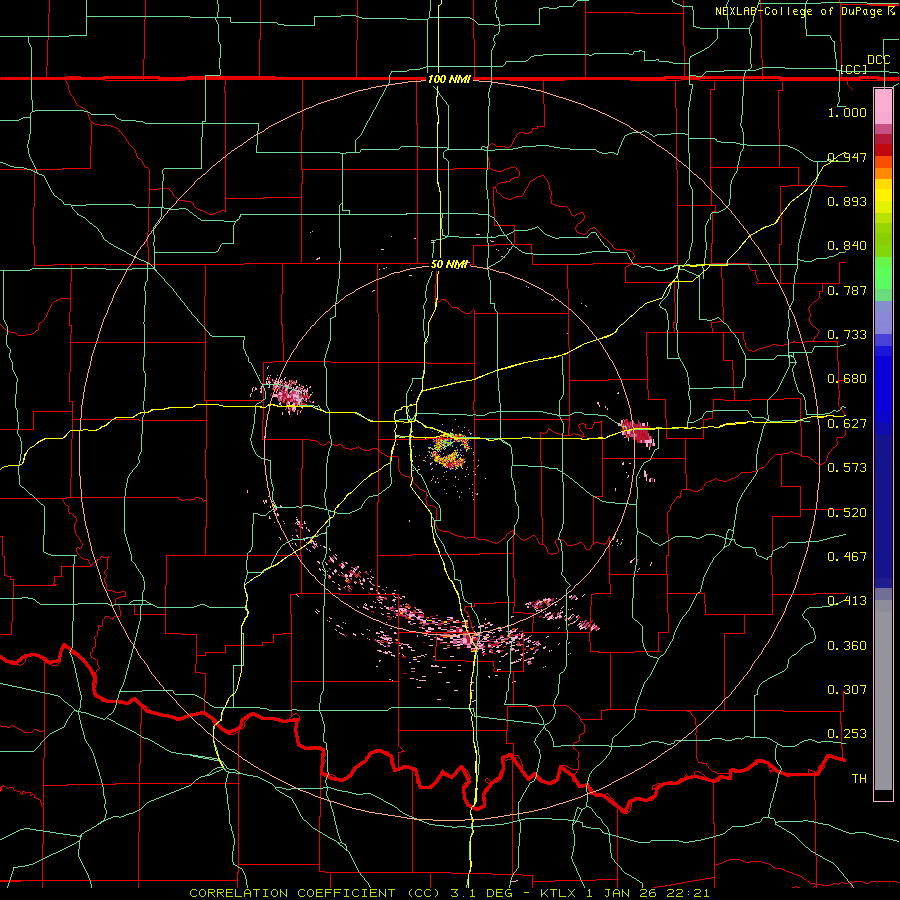Click the ring-shaped multicolor echo near radar center
This screenshot has height=900, width=900.
coord(449,451)
